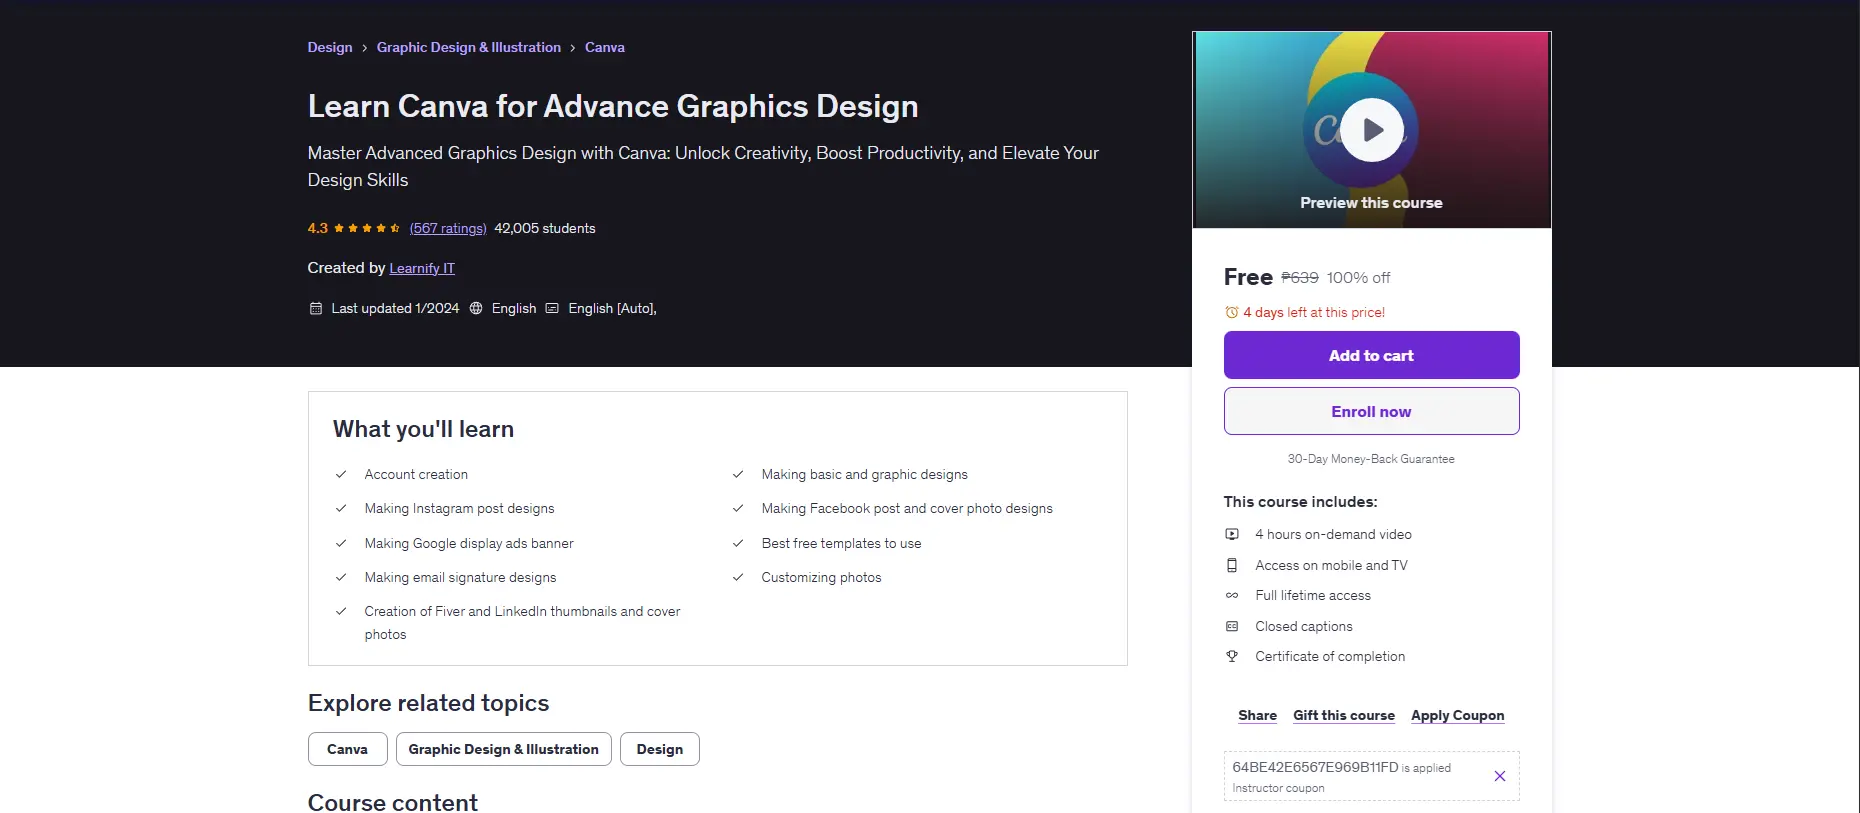Screen dimensions: 1860x813
Task: Click the 100% off discount text
Action: [x=1358, y=277]
